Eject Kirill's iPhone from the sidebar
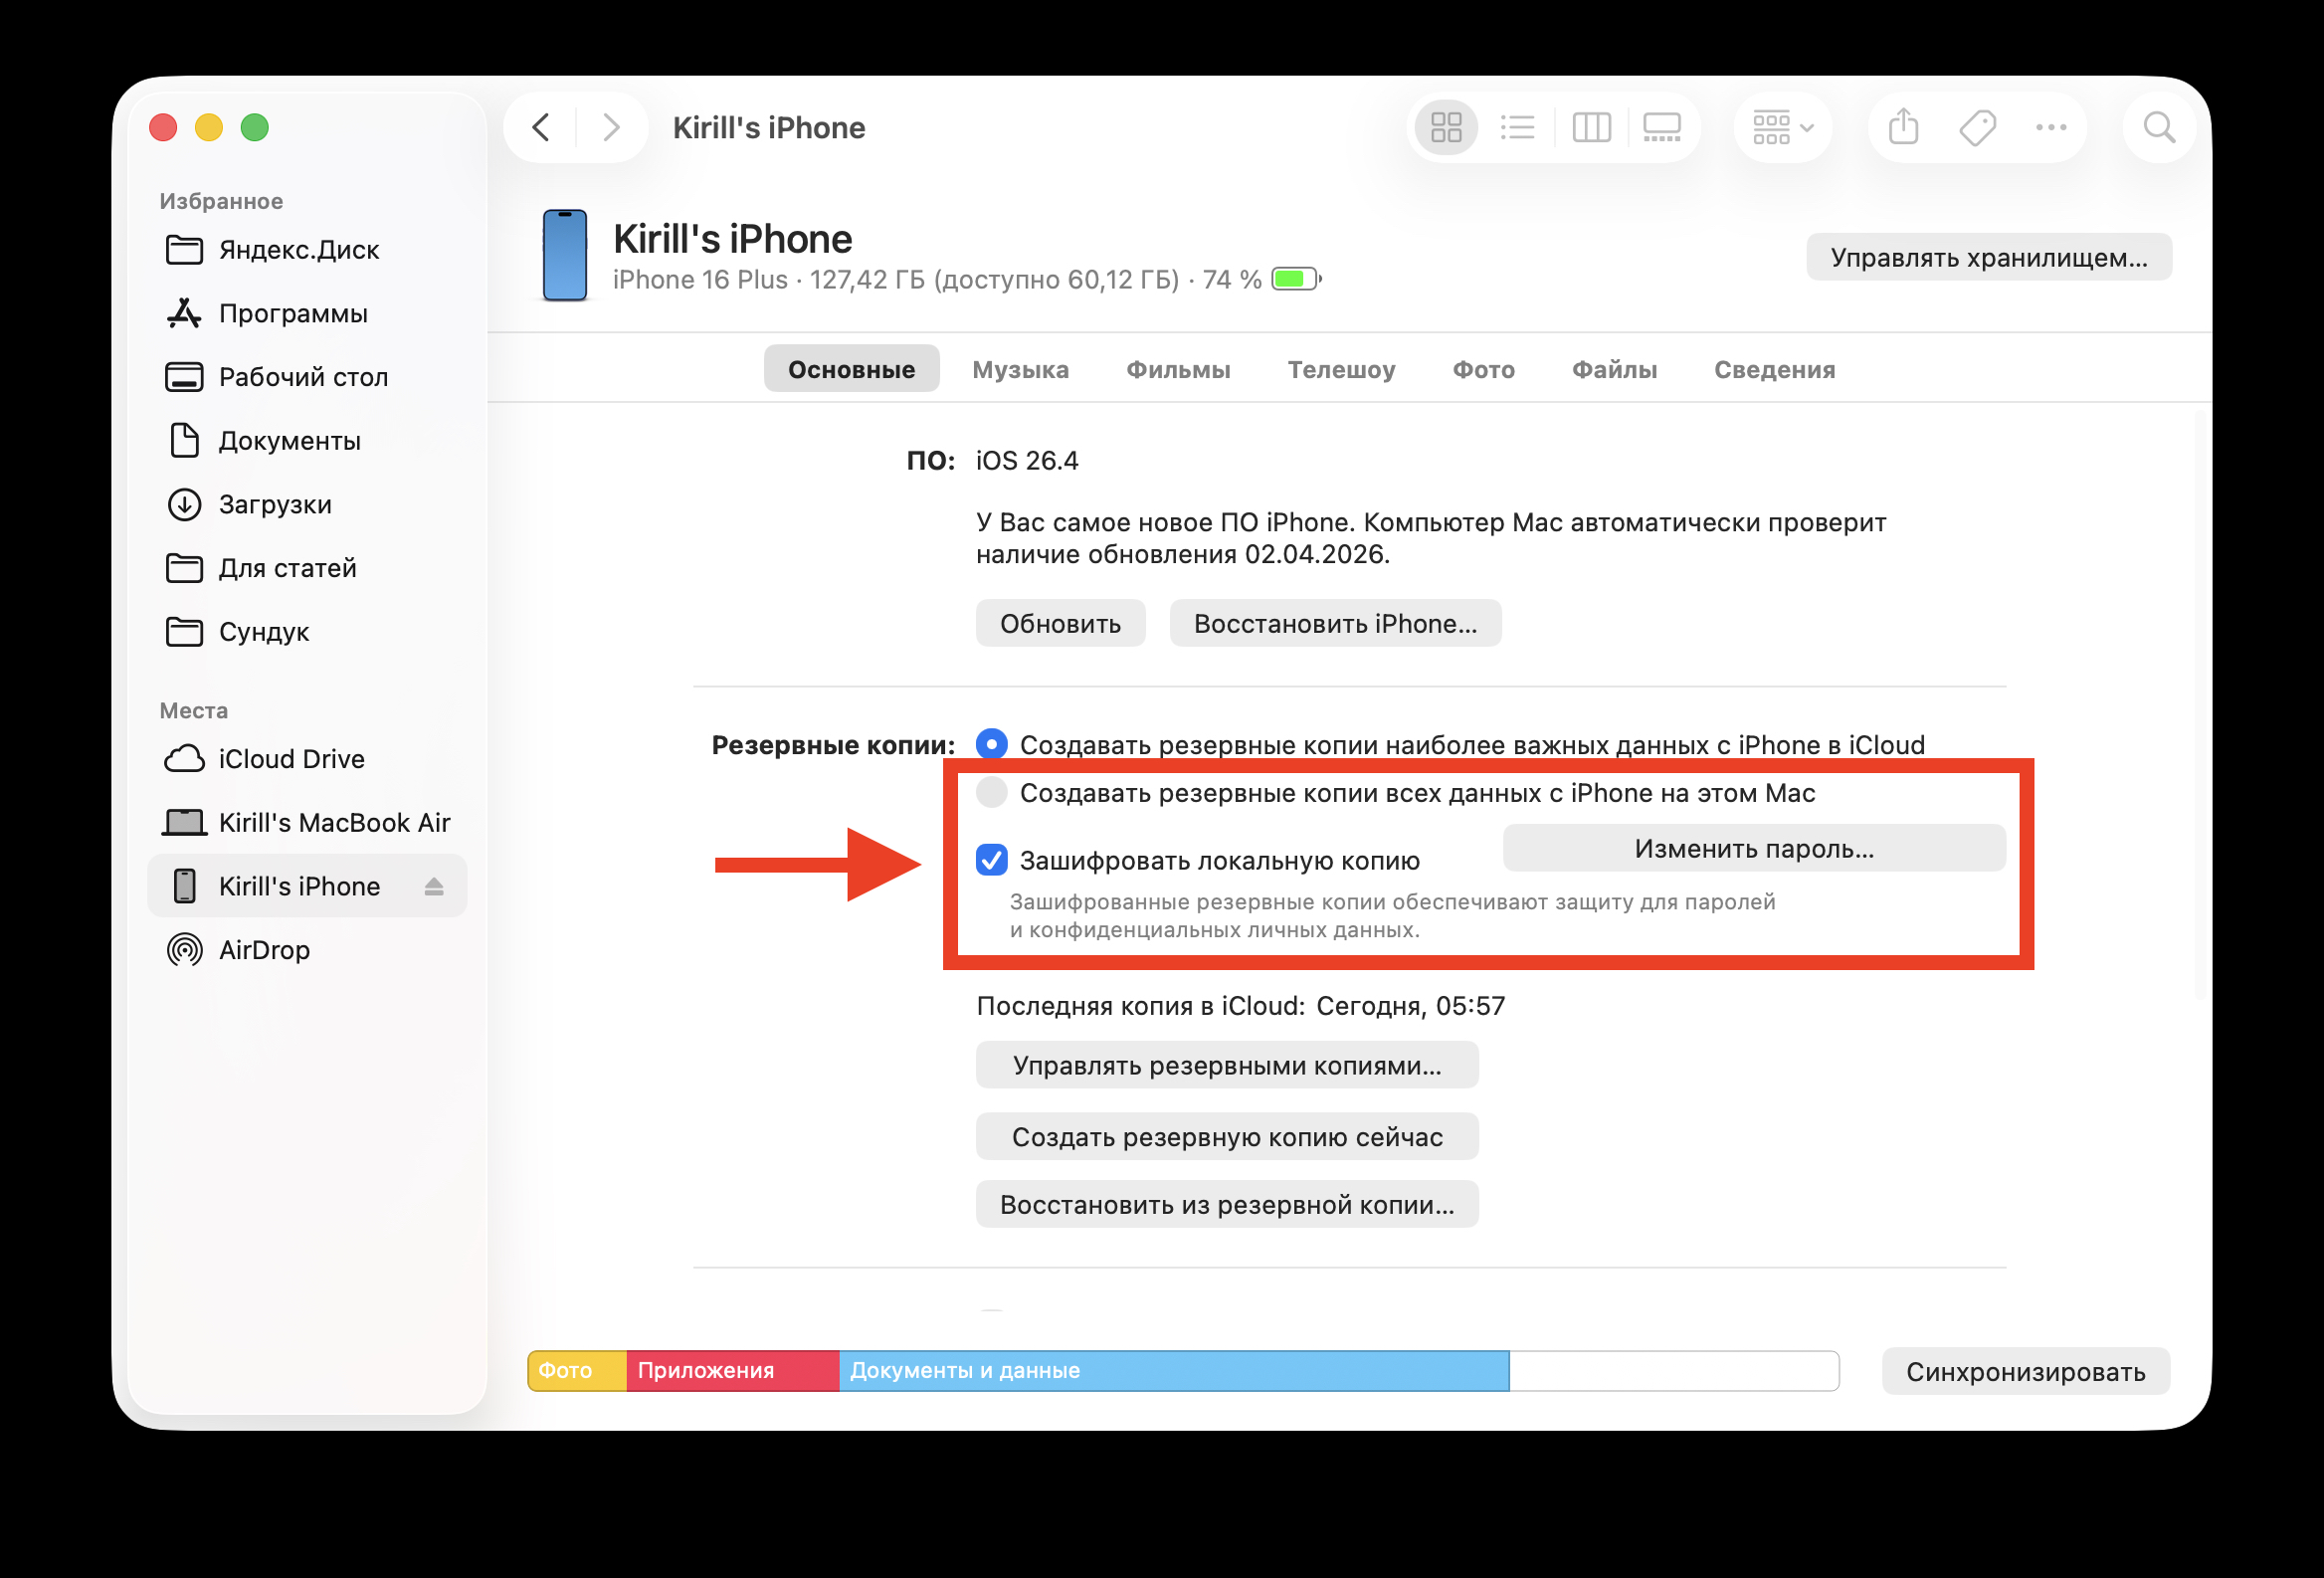Viewport: 2324px width, 1578px height. click(434, 885)
